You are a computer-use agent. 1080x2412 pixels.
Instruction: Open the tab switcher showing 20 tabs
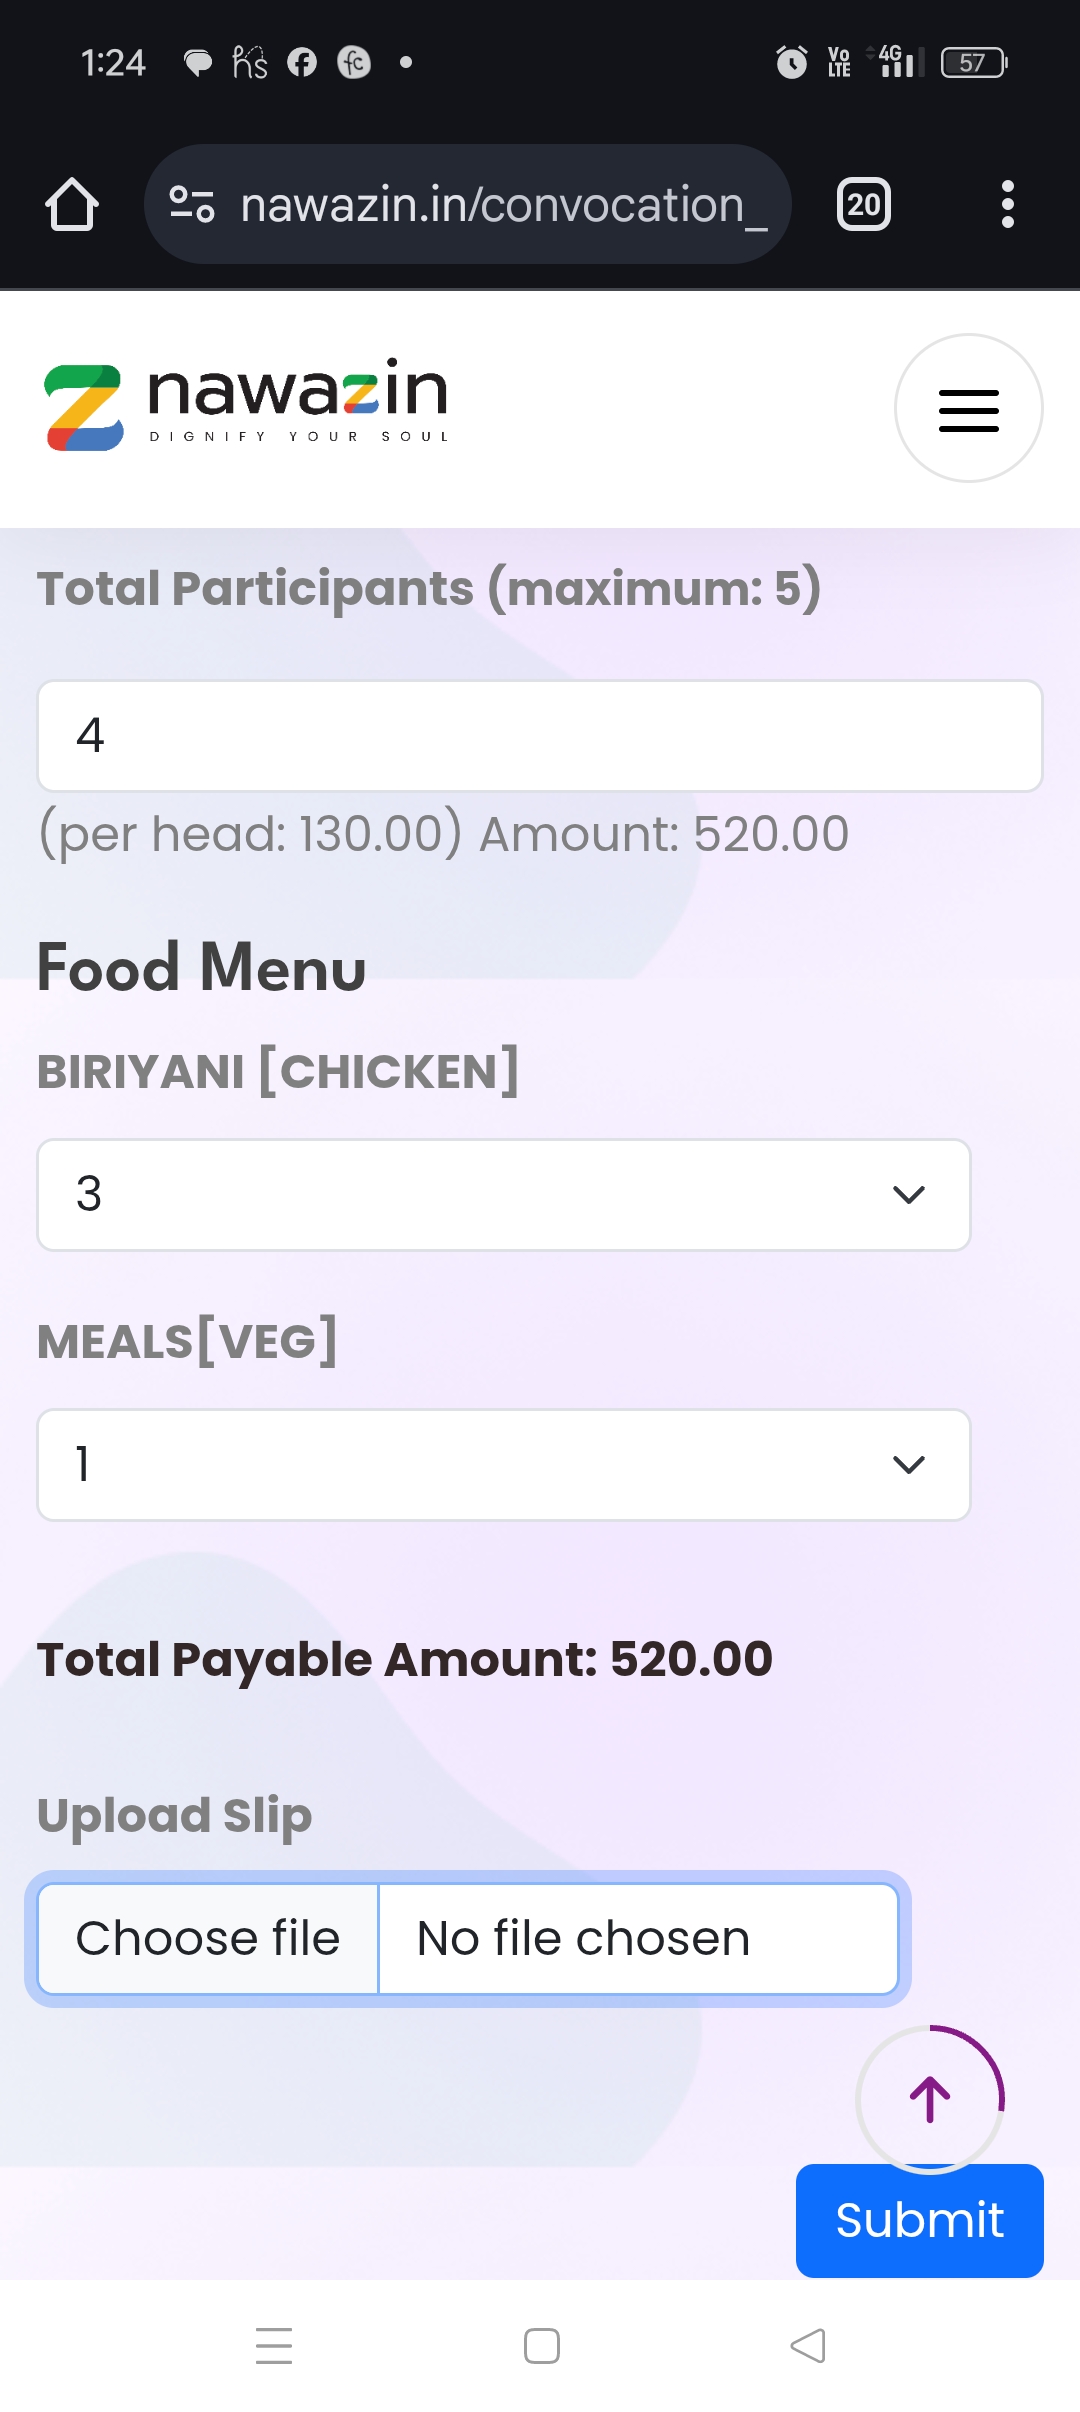(863, 205)
